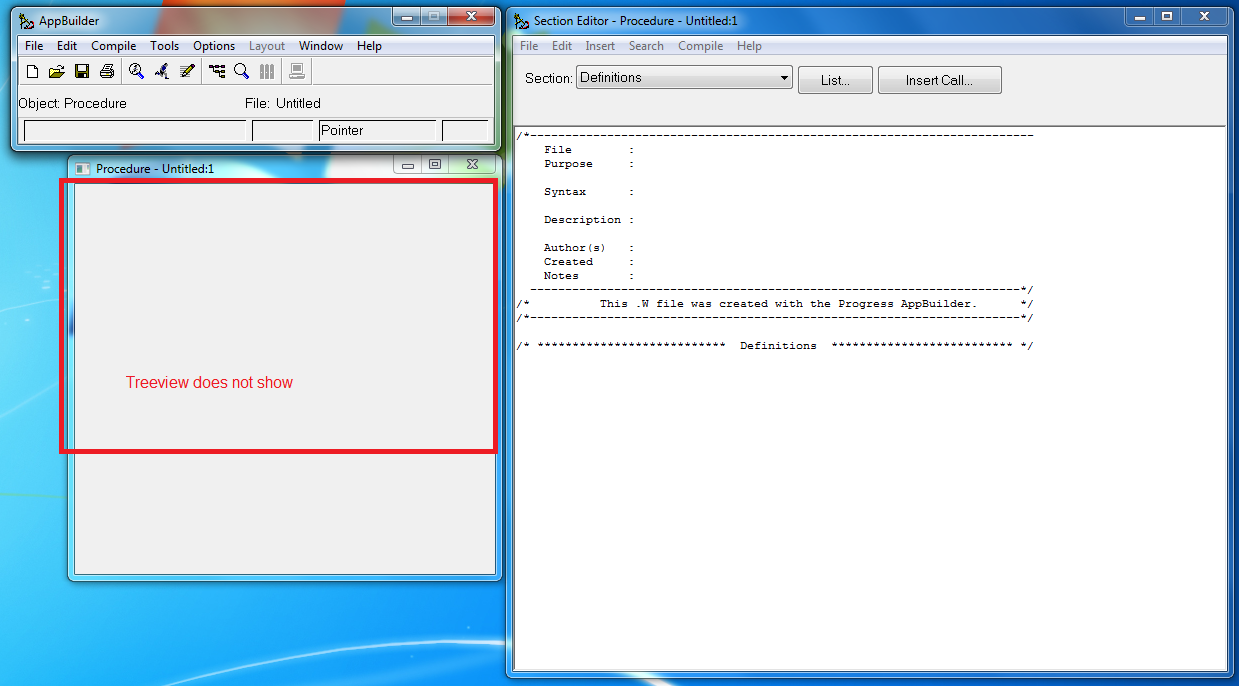Open the Section Editor File menu
The height and width of the screenshot is (686, 1239).
tap(529, 46)
